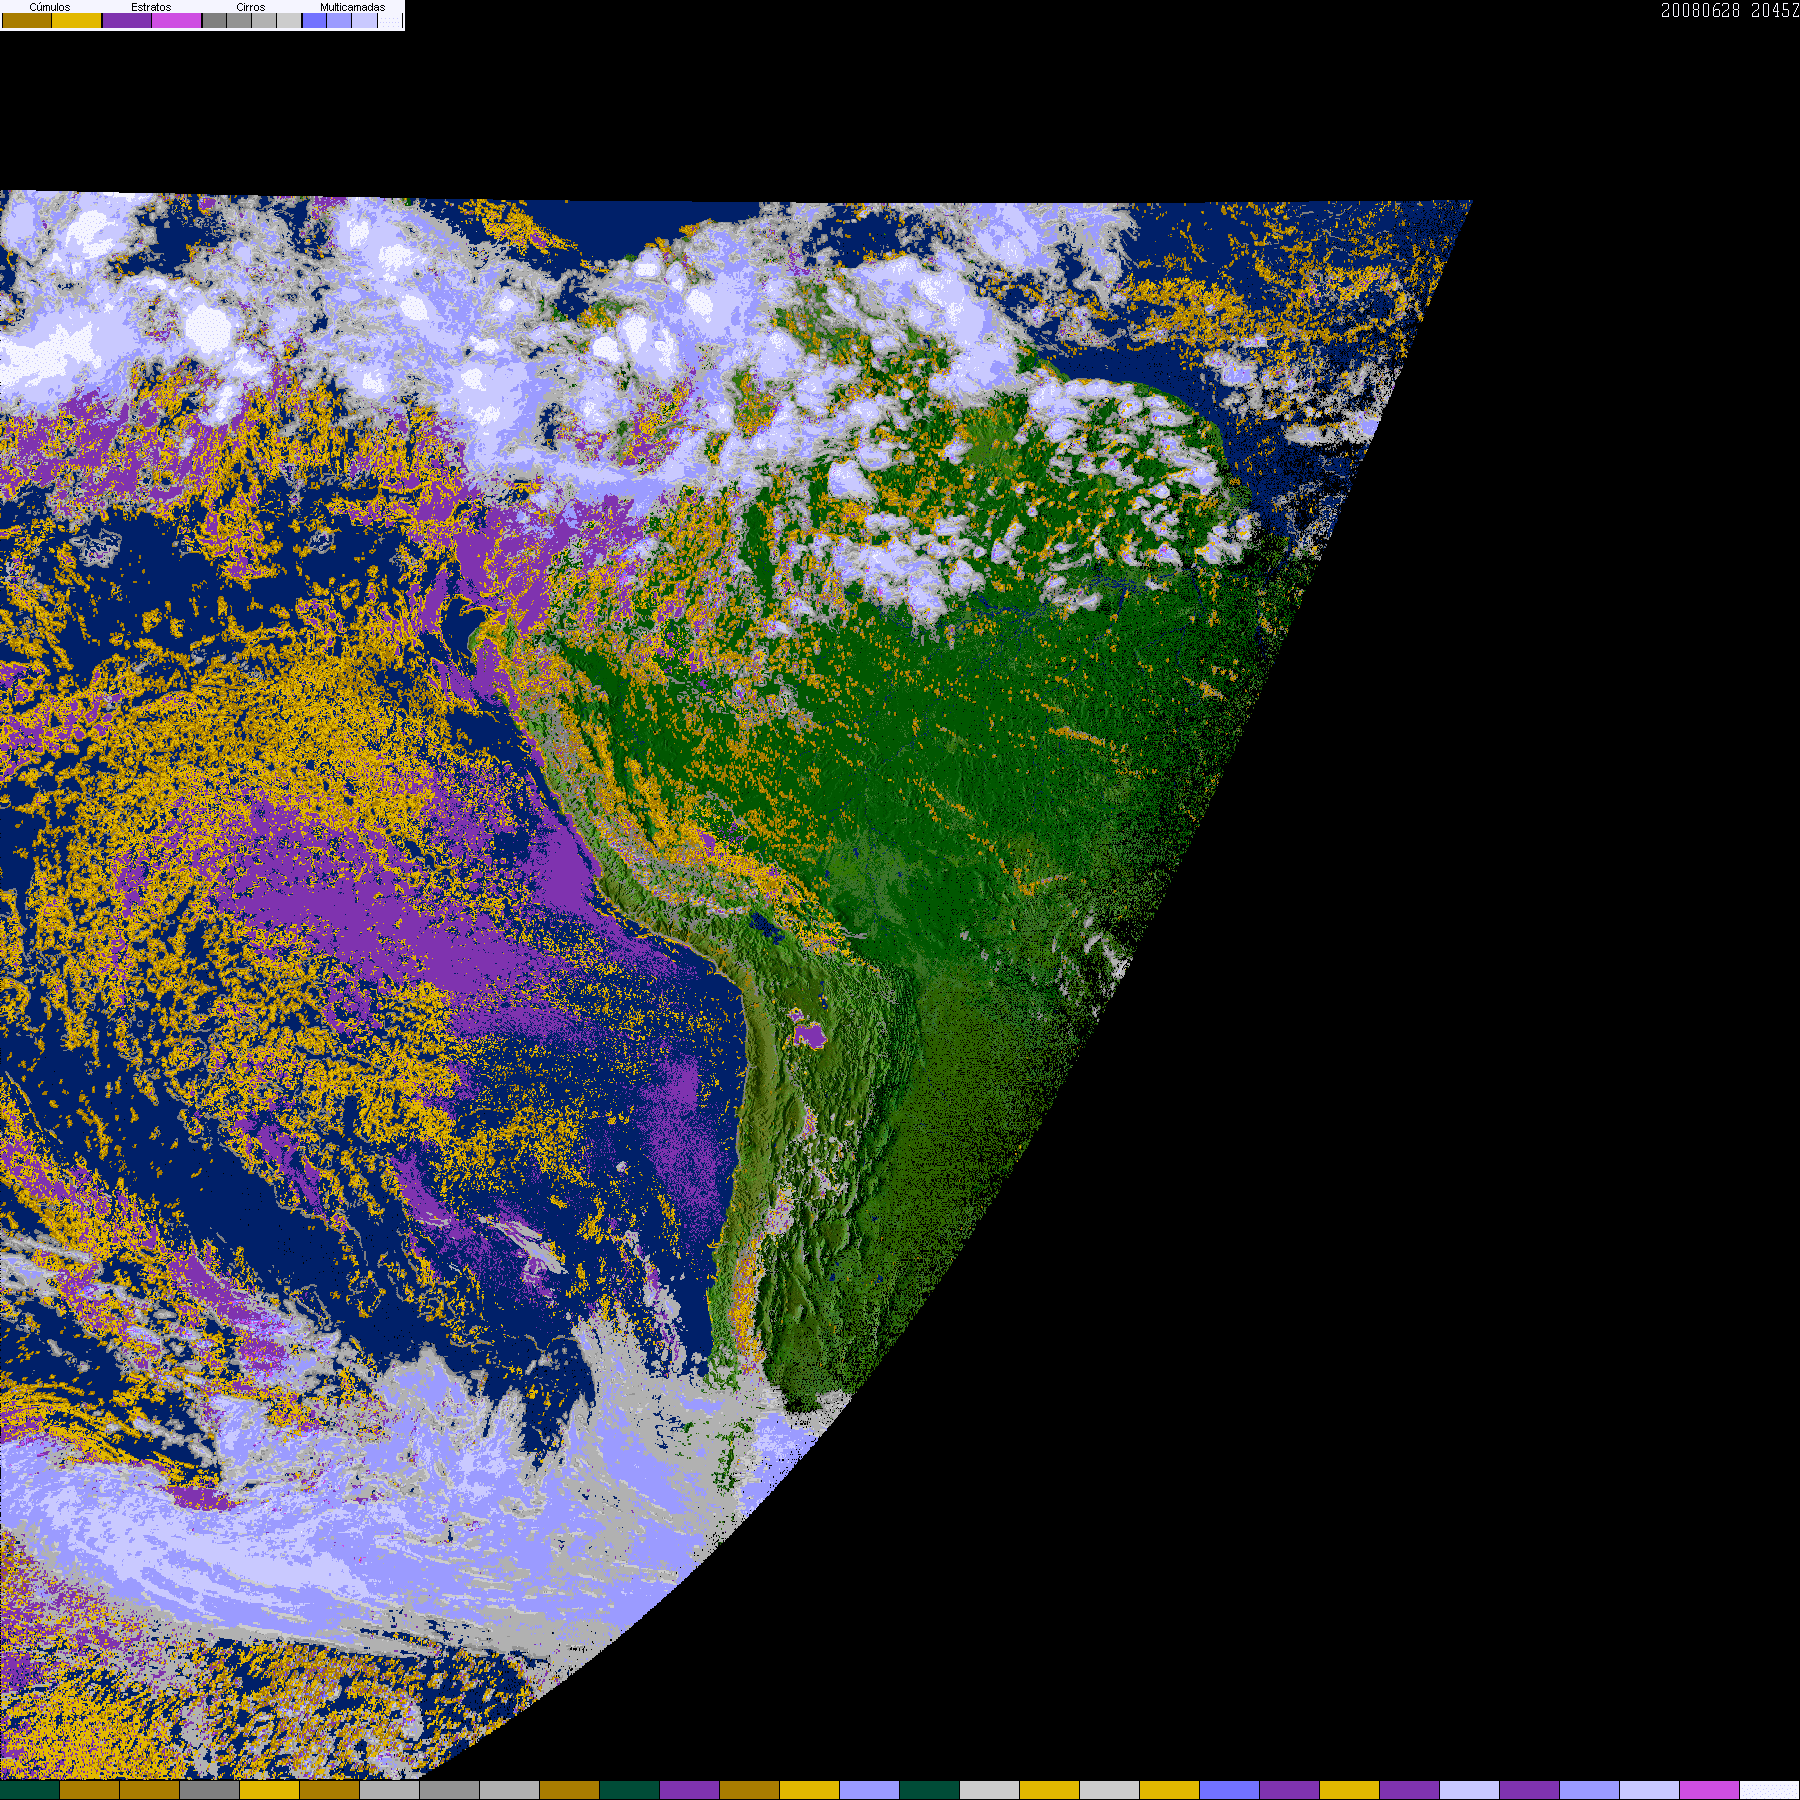This screenshot has height=1800, width=1800.
Task: Click the Cúmulos legend label
Action: pos(50,7)
